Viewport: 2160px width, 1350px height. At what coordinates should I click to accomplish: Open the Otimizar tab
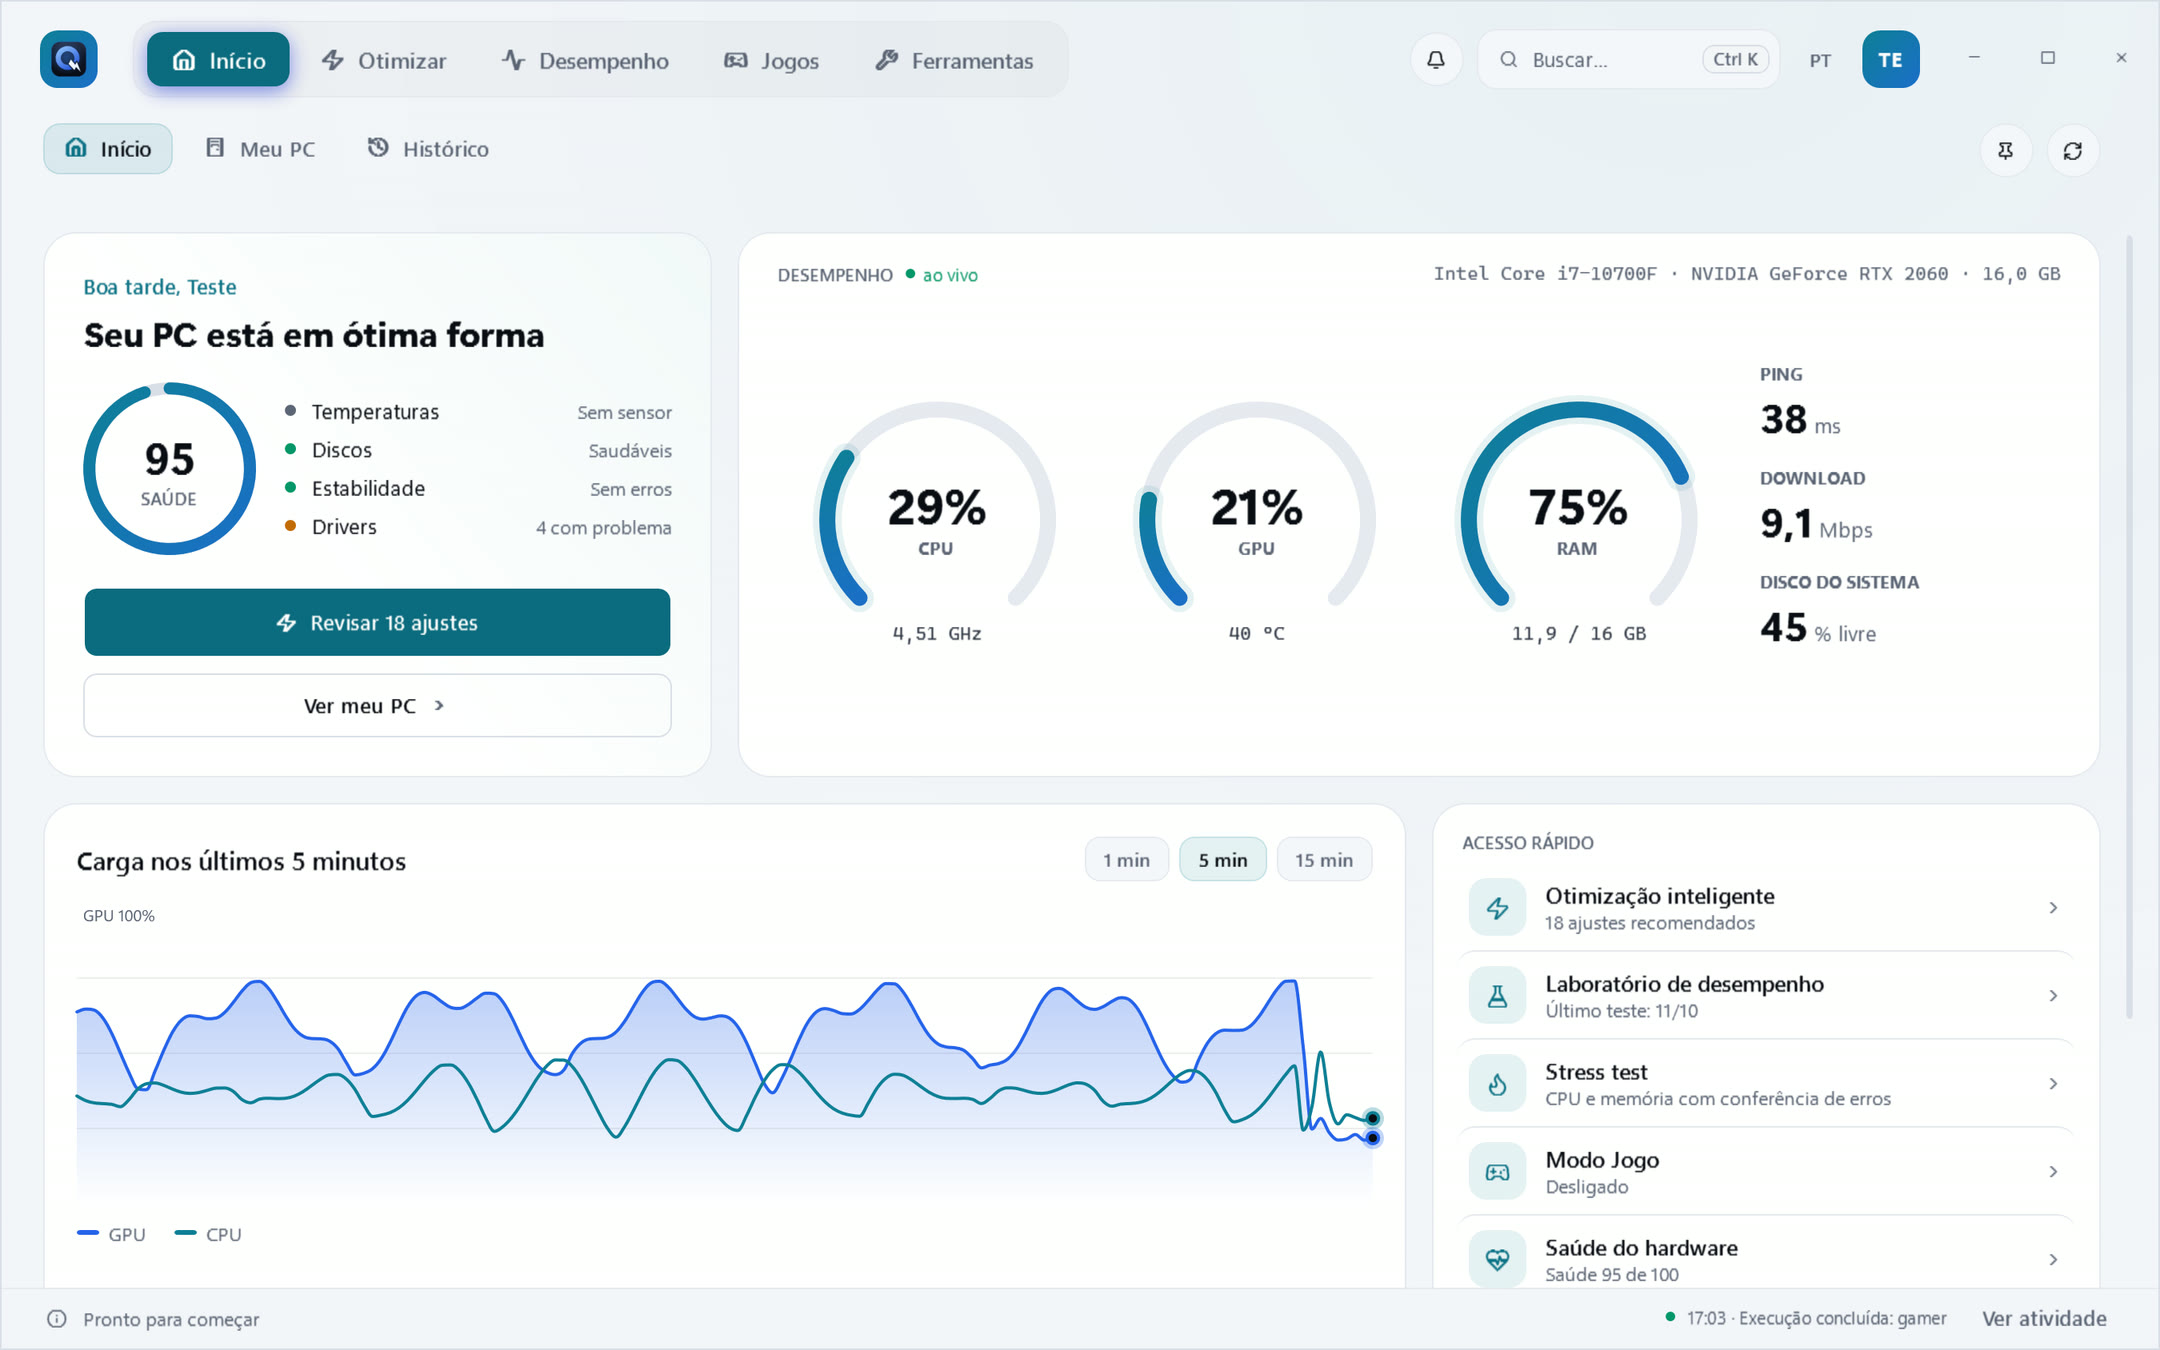[384, 61]
